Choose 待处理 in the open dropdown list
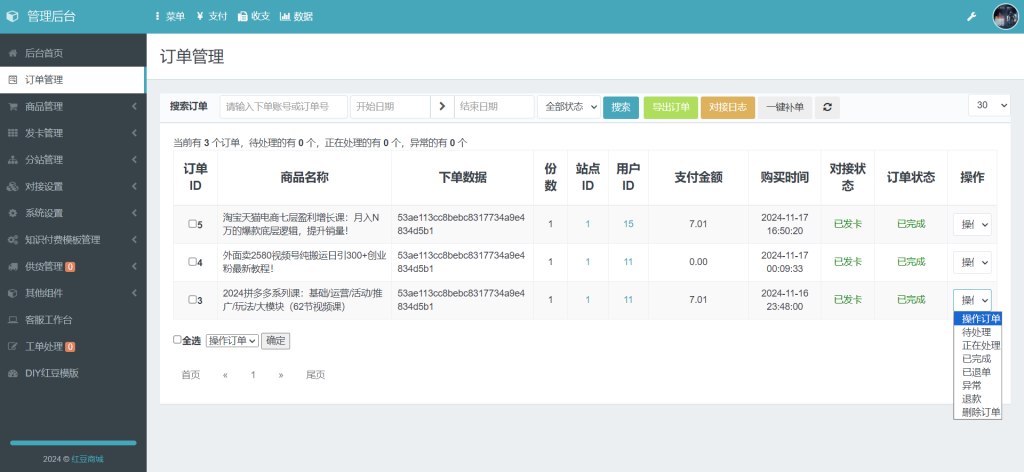This screenshot has width=1024, height=472. (x=978, y=332)
